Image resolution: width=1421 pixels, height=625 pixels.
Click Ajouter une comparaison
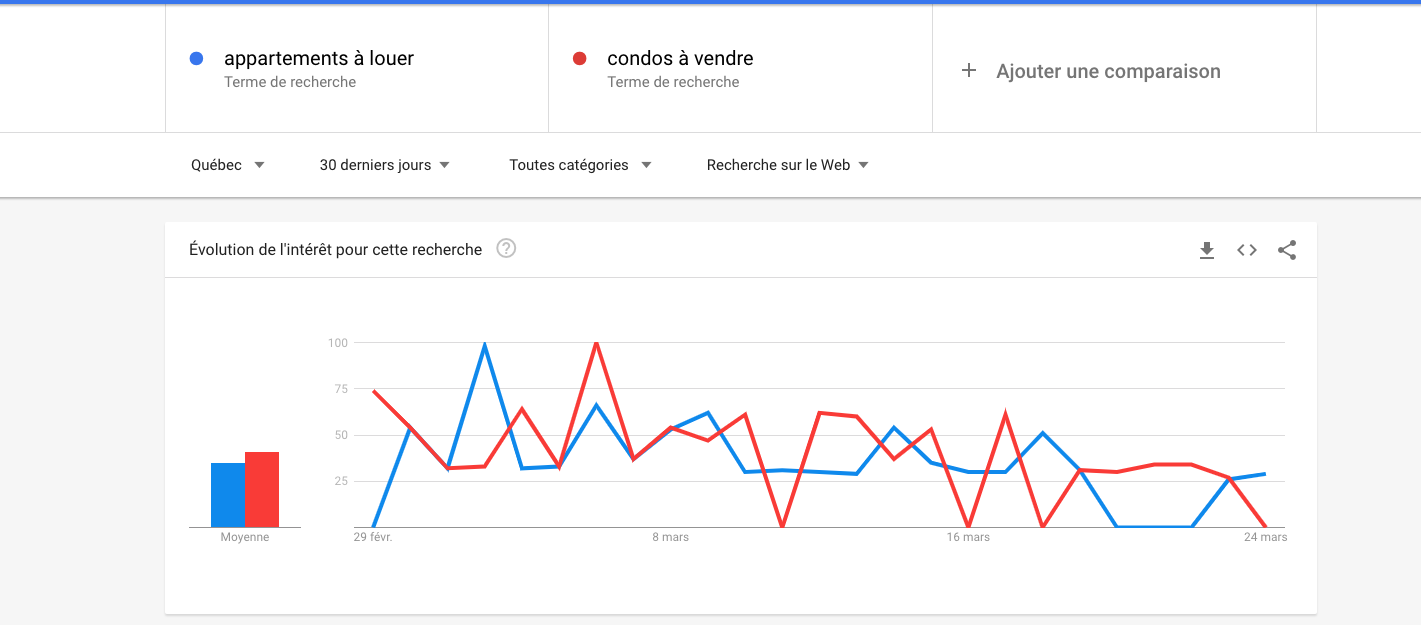click(1109, 71)
